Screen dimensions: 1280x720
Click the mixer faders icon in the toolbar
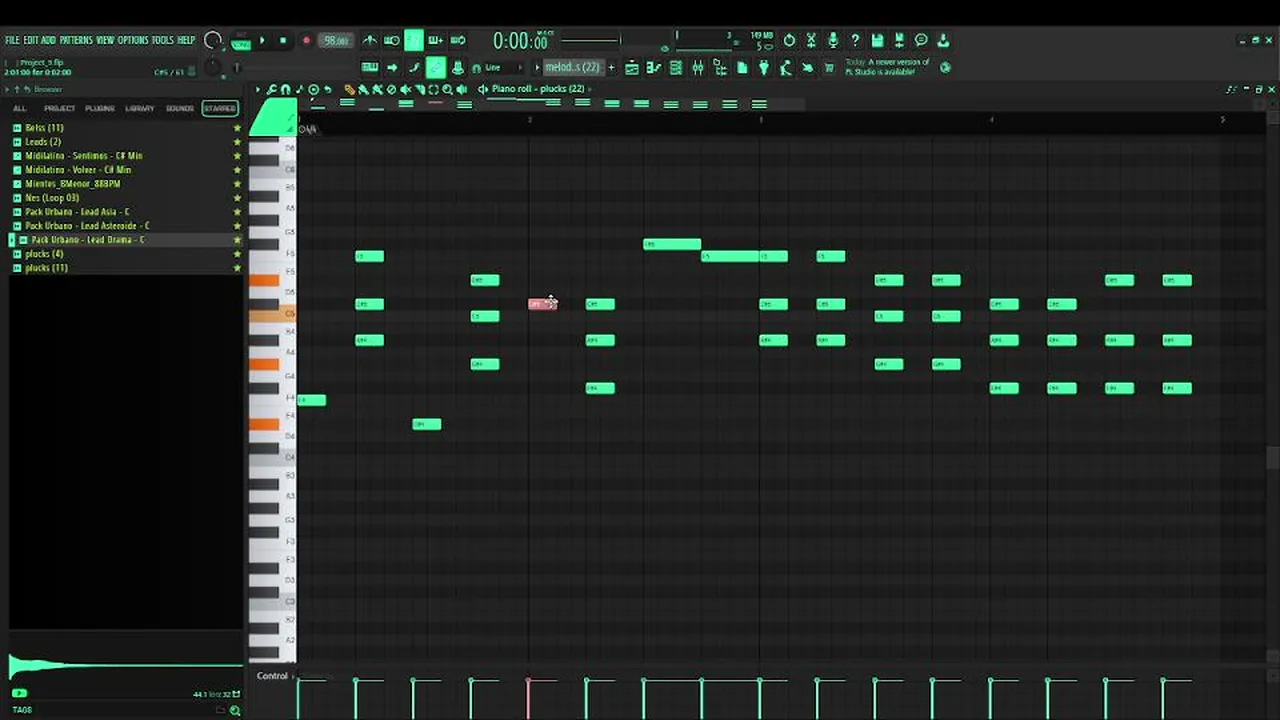pos(698,68)
